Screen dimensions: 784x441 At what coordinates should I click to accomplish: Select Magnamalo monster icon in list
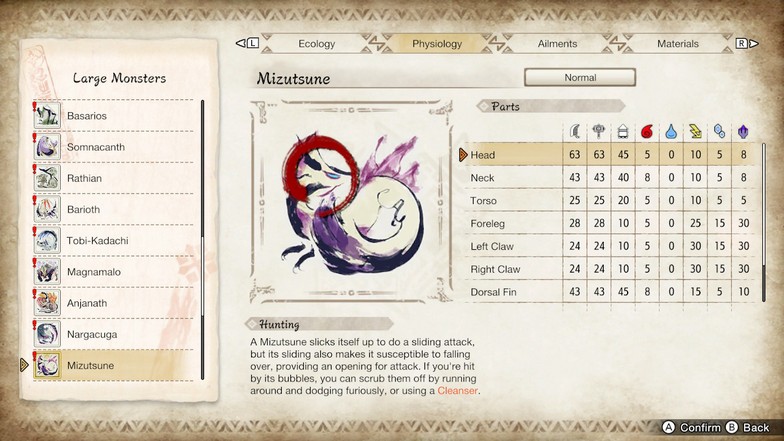point(48,272)
